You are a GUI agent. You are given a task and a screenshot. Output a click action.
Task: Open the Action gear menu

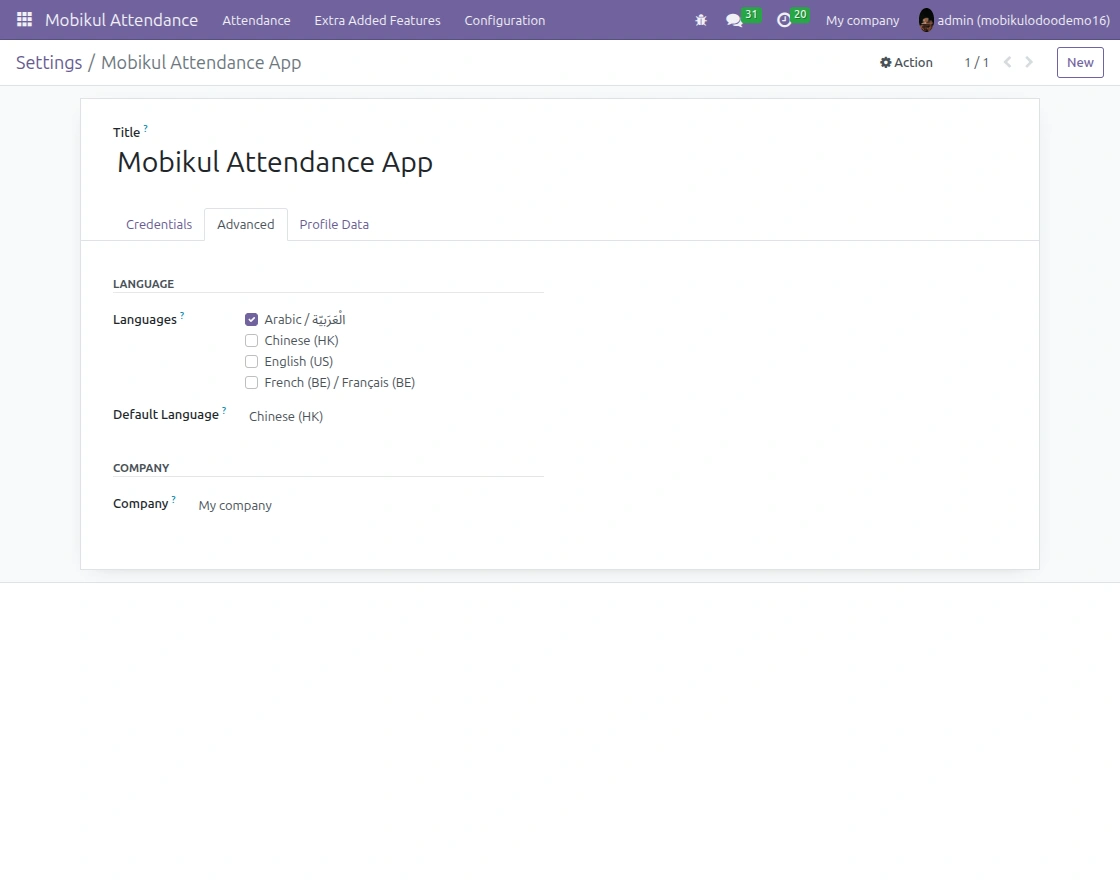[906, 62]
